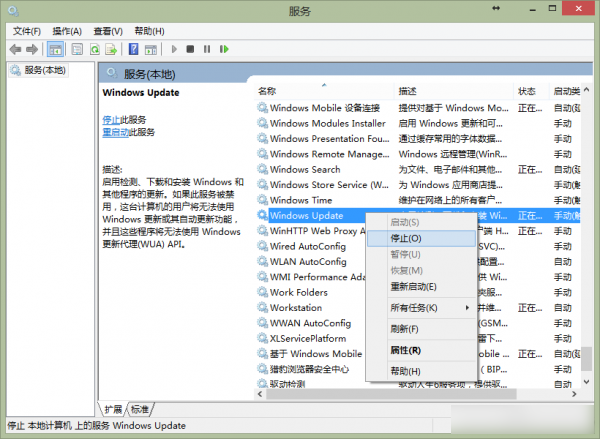Choose 刷新(F) in the context menu

click(x=421, y=329)
